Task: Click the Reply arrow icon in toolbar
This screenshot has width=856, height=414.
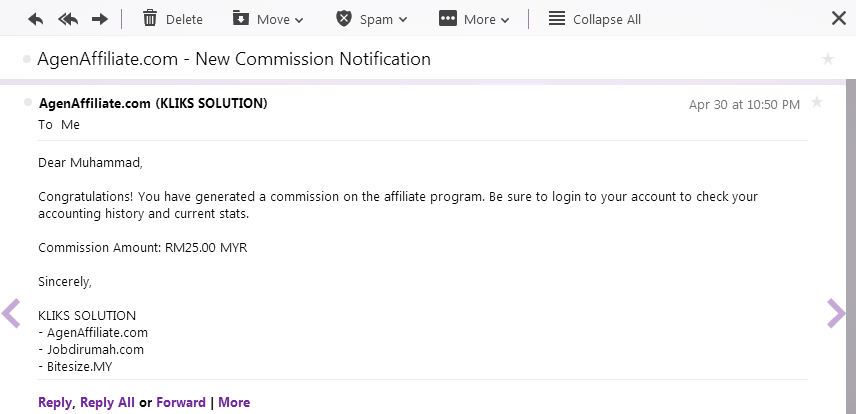Action: pos(35,20)
